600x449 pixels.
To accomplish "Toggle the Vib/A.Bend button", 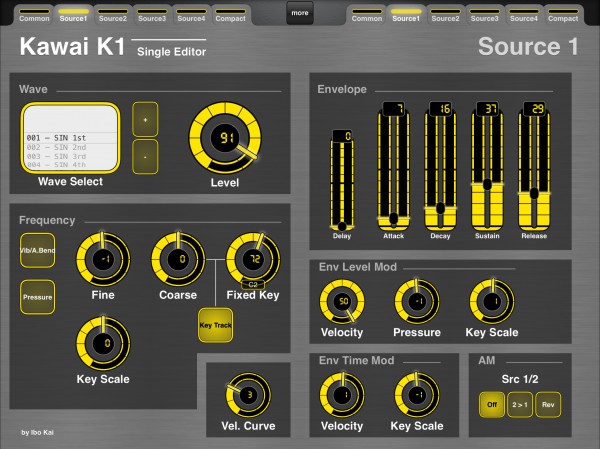I will 38,250.
